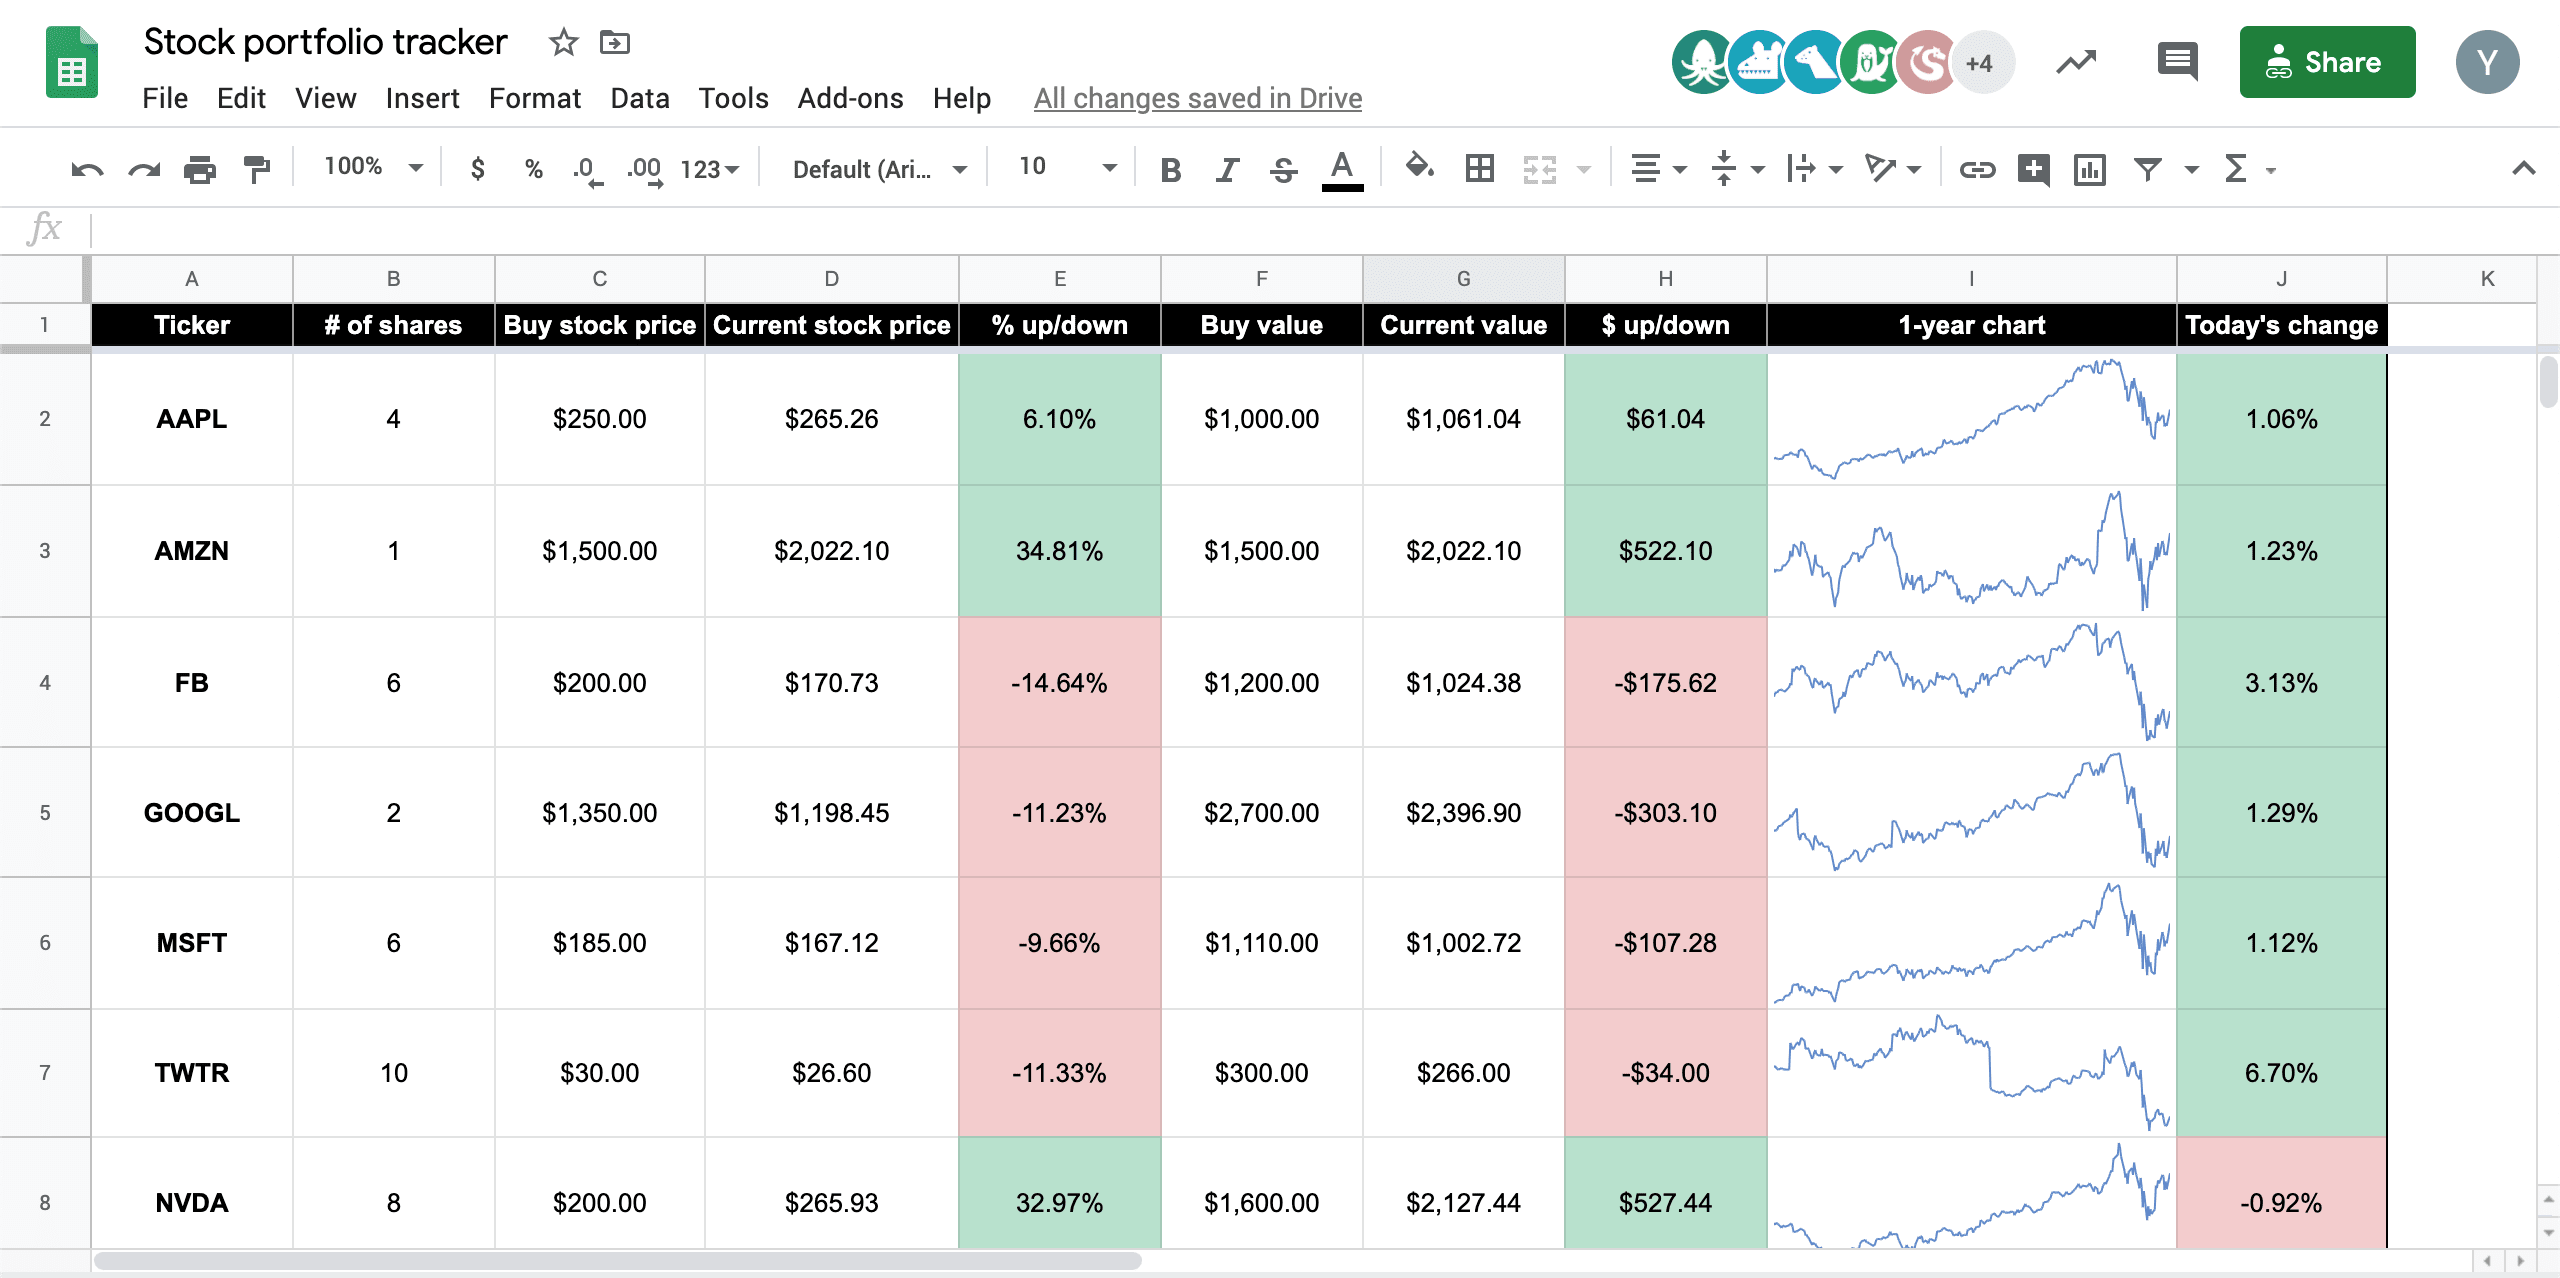Click the Merge cells icon

[x=1540, y=169]
